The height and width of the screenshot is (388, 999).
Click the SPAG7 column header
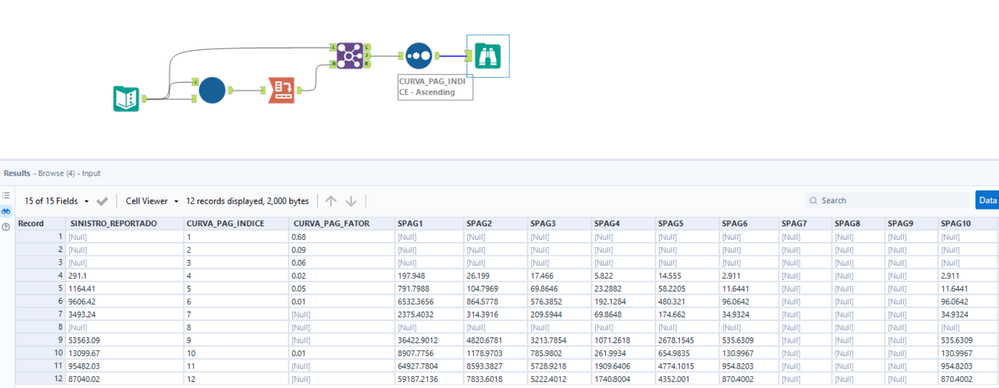(x=806, y=224)
